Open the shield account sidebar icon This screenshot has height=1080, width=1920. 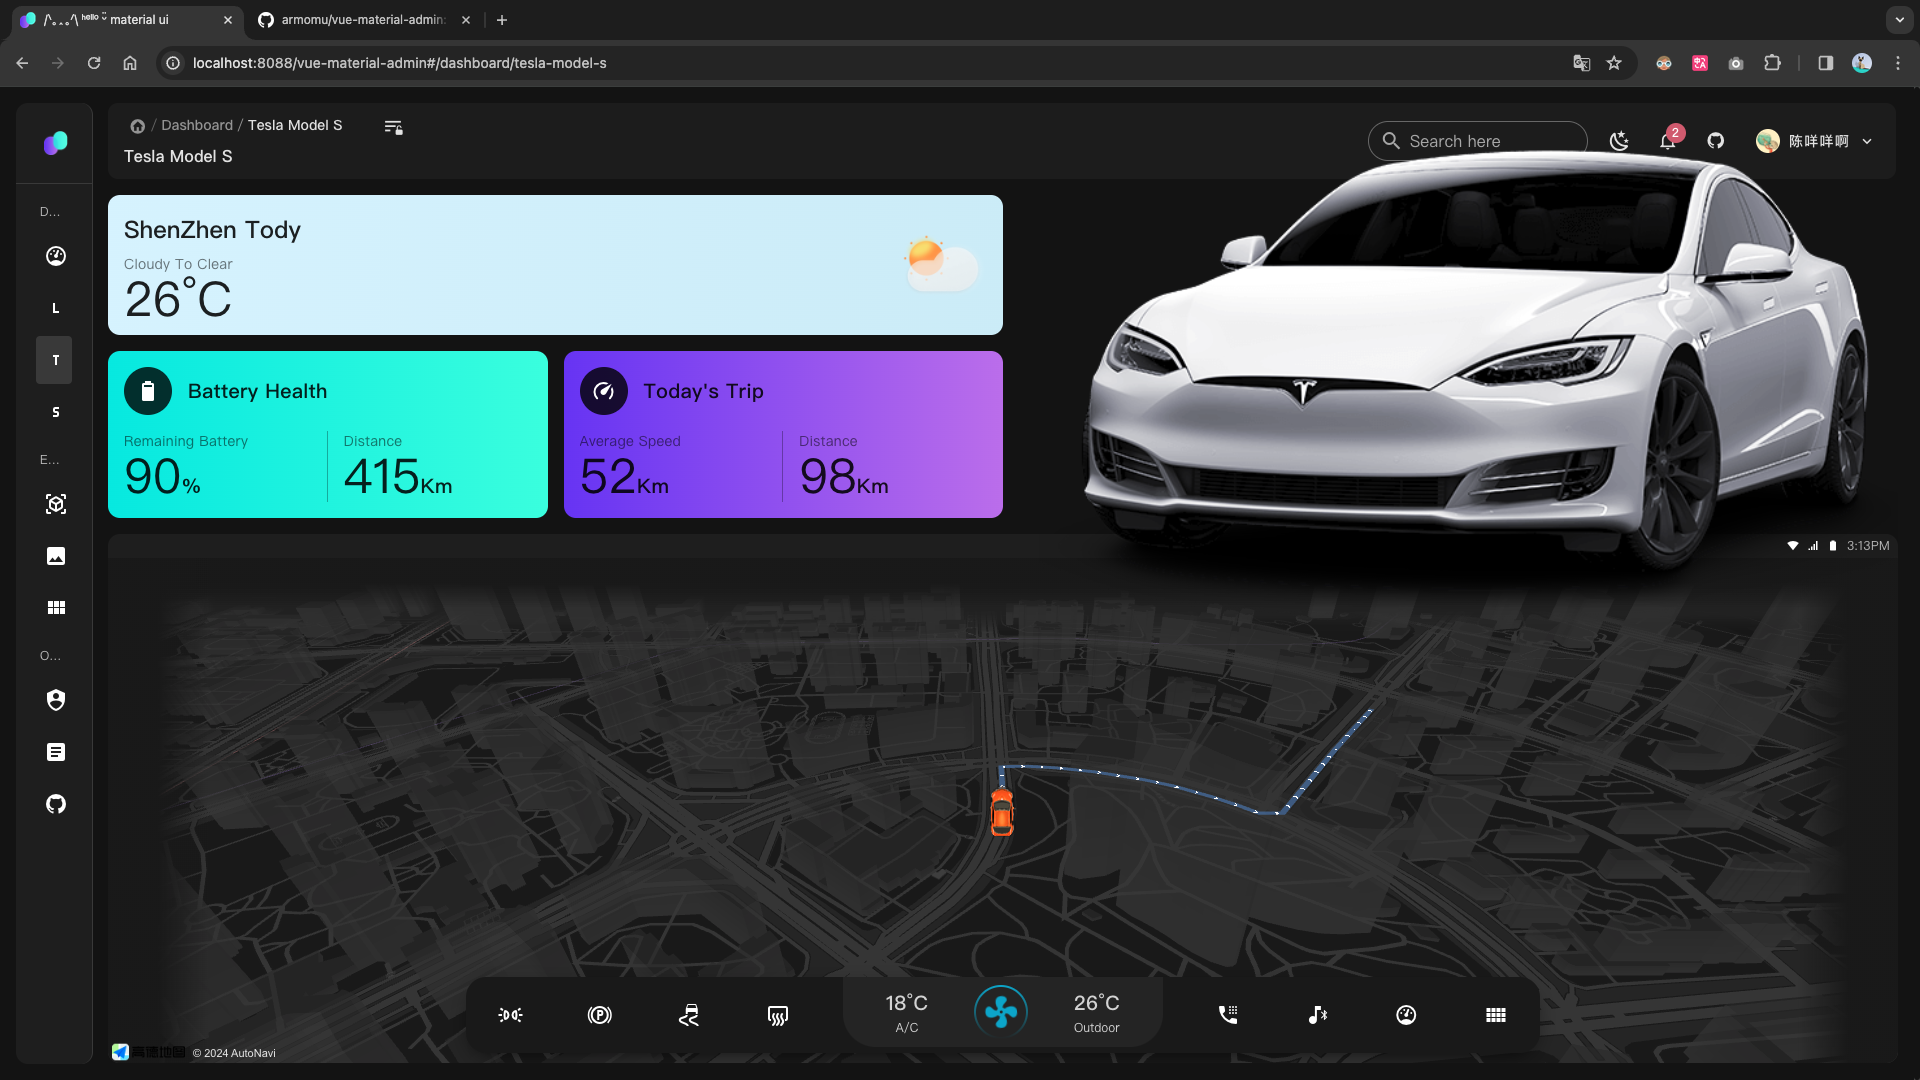pos(56,700)
